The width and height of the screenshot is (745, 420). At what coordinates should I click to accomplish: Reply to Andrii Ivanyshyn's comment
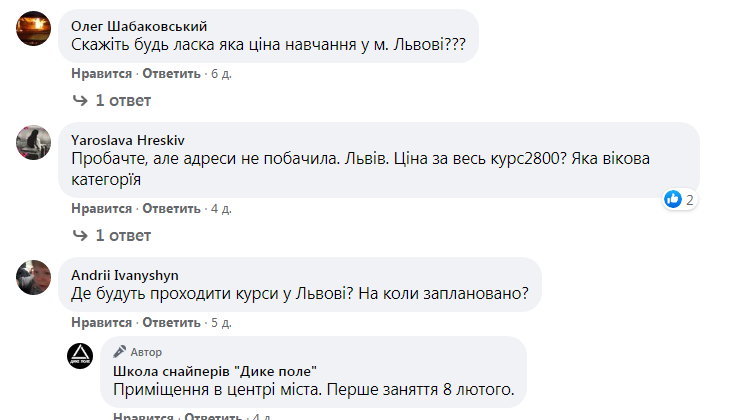coord(171,323)
